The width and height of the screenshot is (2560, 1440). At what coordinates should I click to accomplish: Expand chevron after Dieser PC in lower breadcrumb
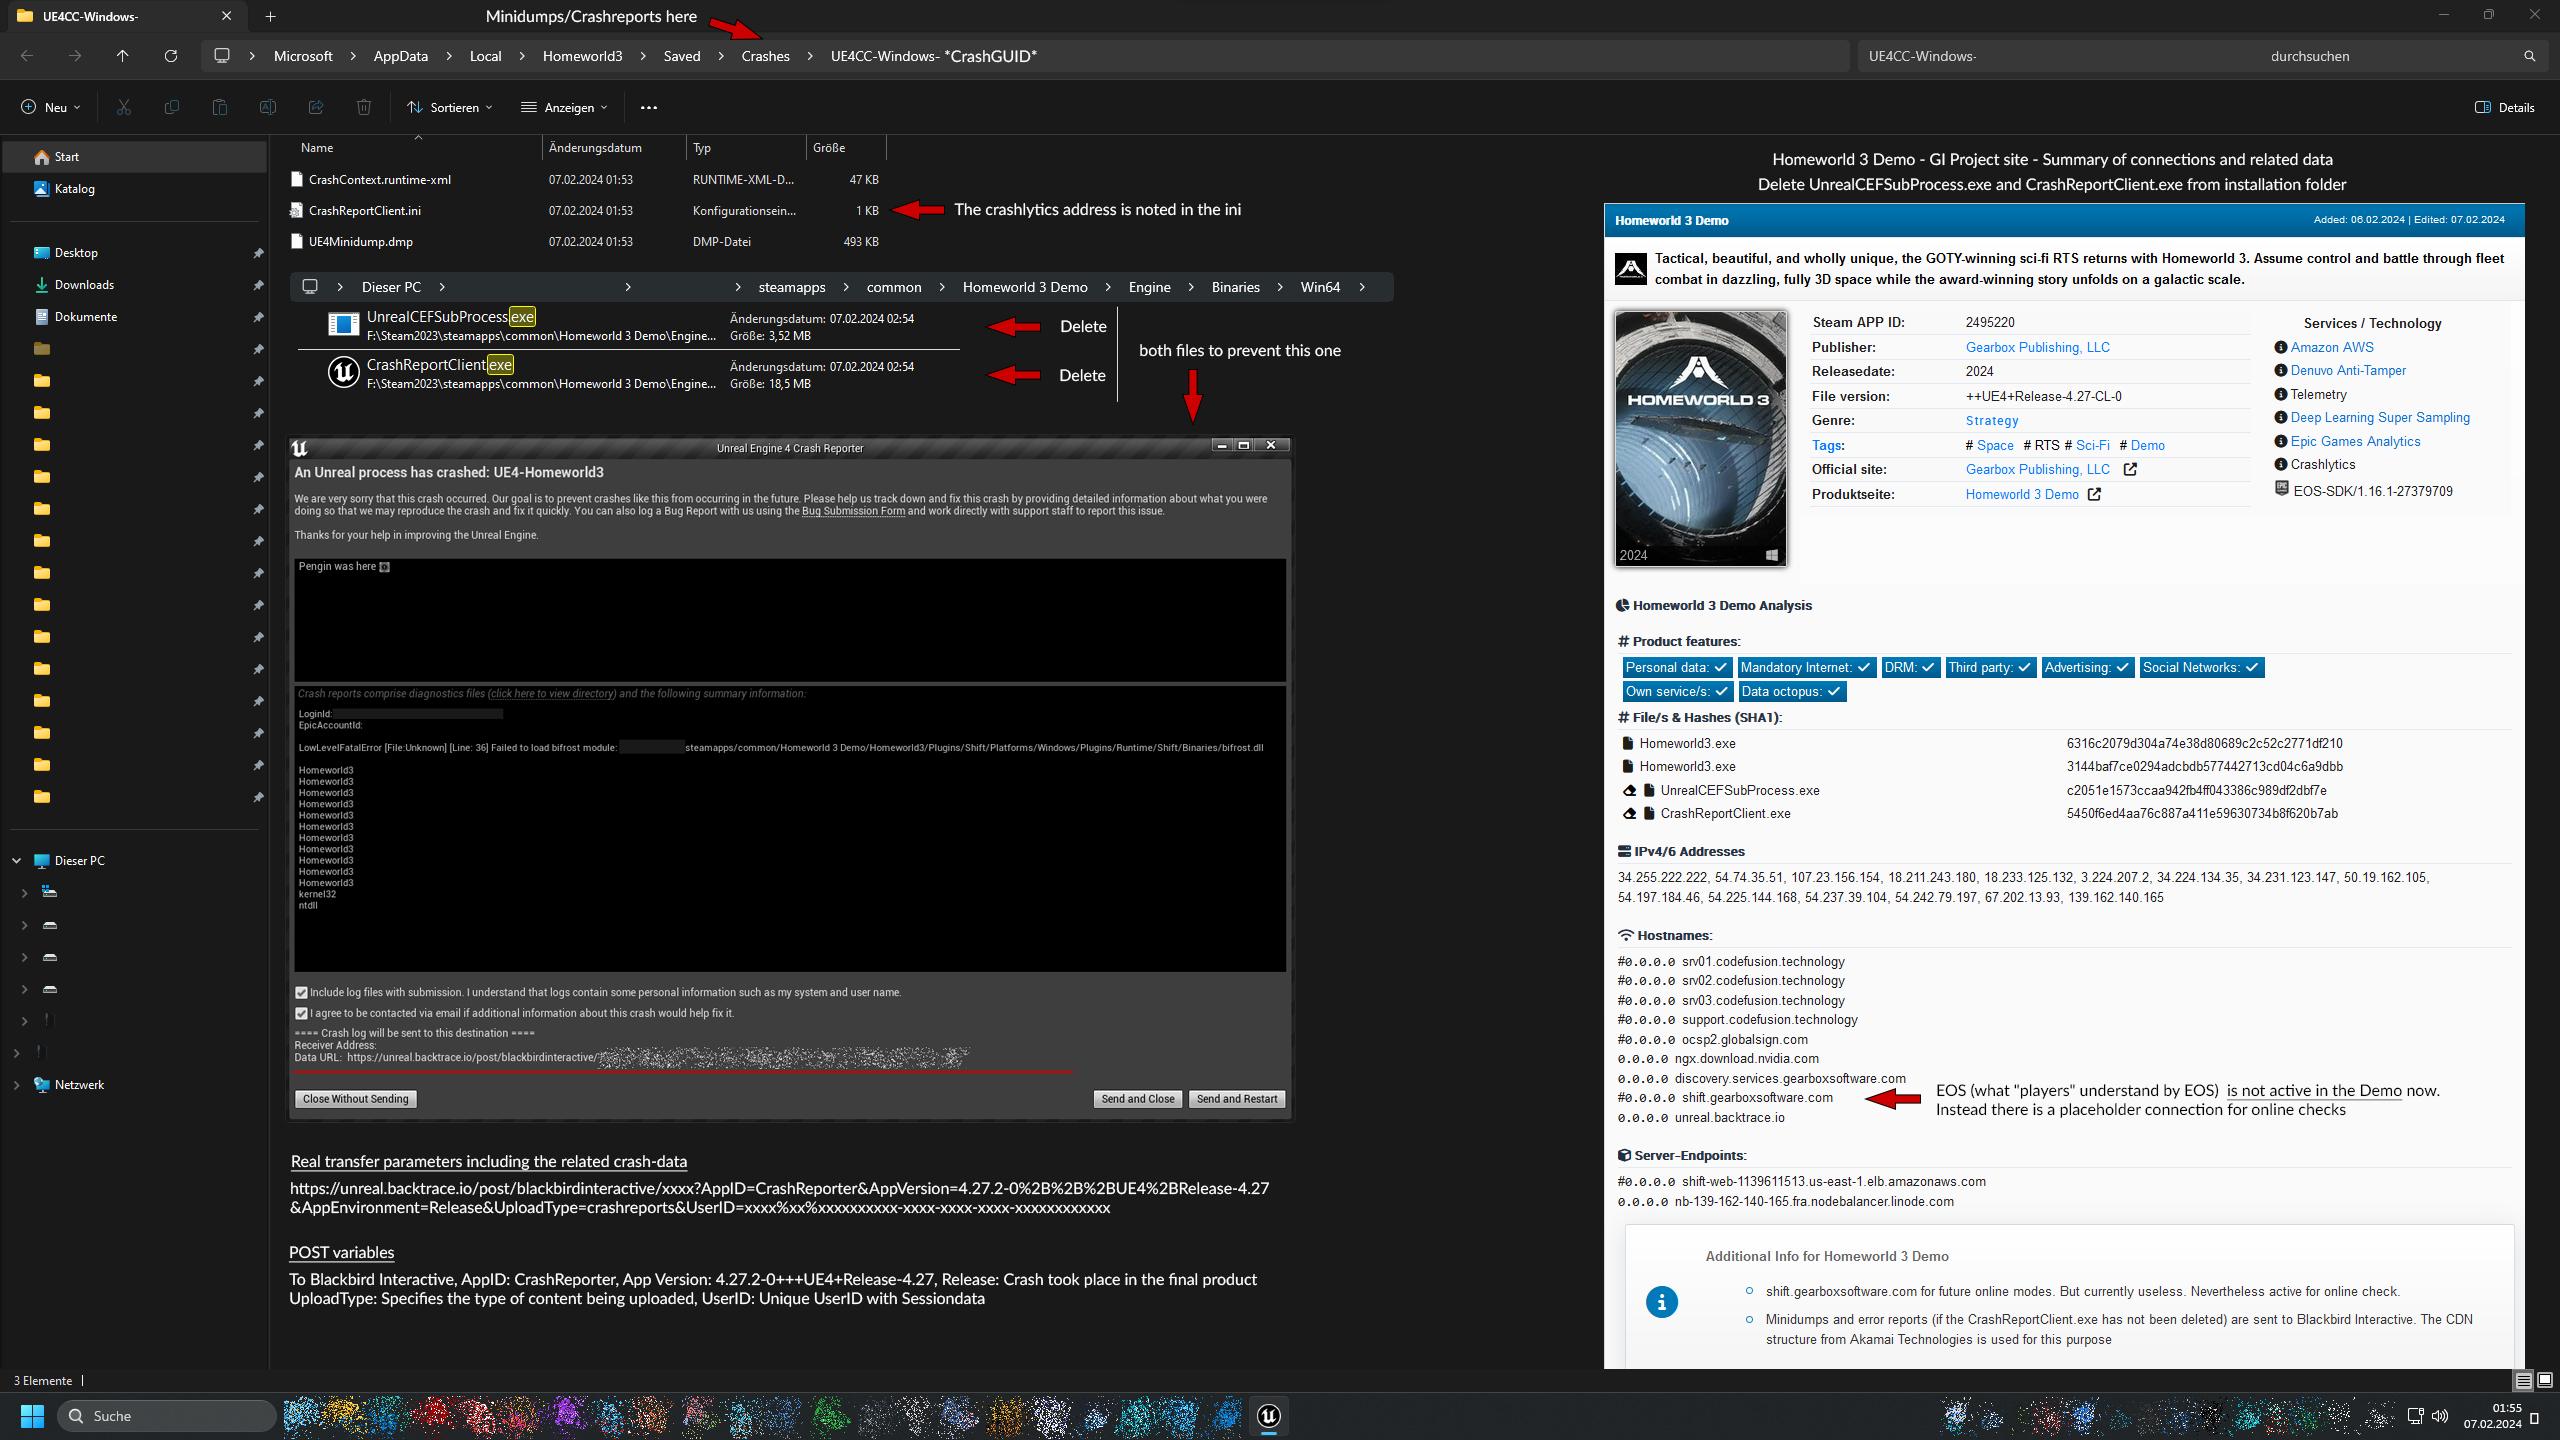(442, 287)
